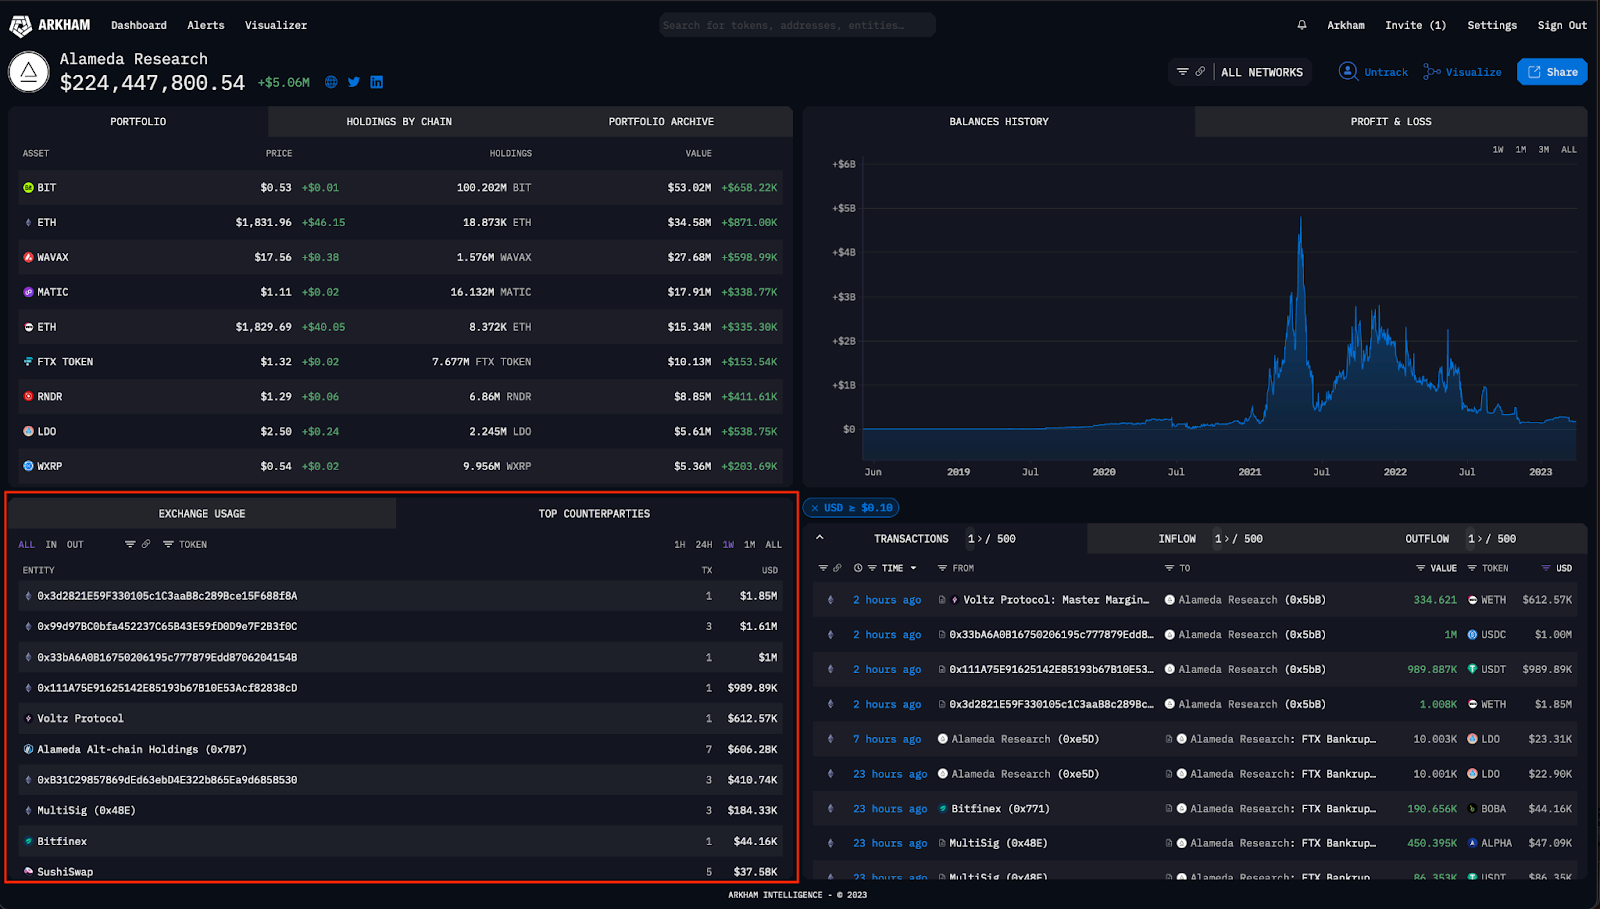Switch to Exchange Usage tab

tap(202, 514)
